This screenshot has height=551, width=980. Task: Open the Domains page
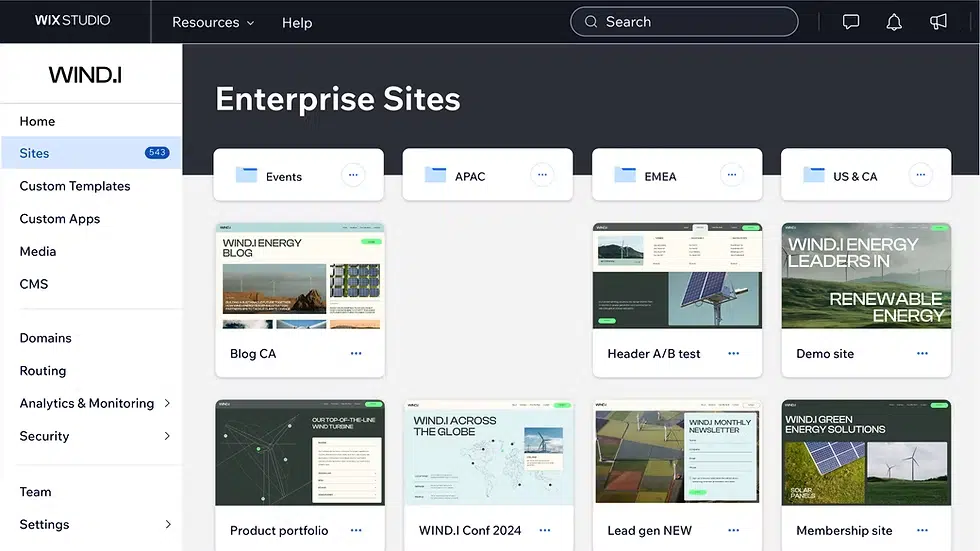[x=46, y=338]
